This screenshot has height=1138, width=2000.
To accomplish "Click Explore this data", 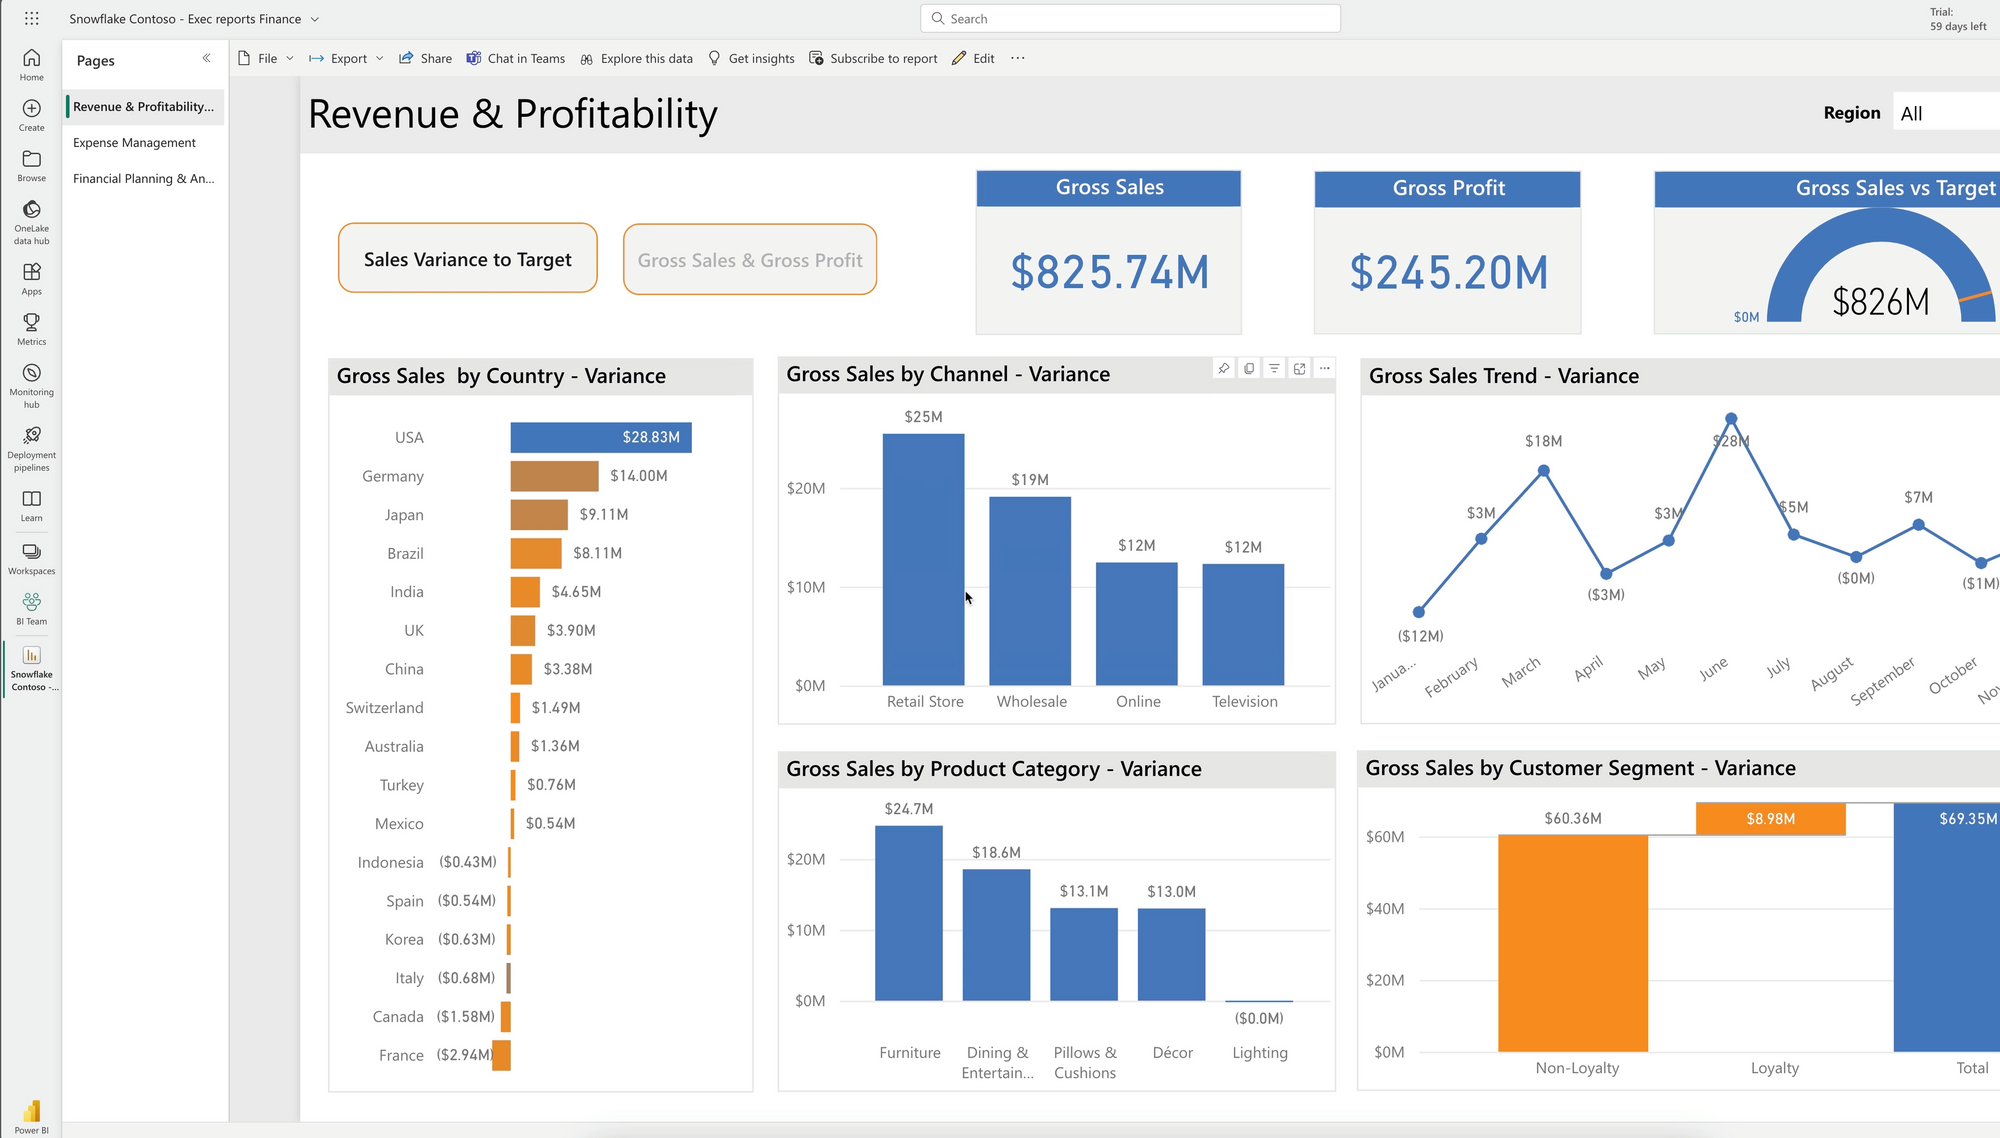I will pyautogui.click(x=636, y=59).
